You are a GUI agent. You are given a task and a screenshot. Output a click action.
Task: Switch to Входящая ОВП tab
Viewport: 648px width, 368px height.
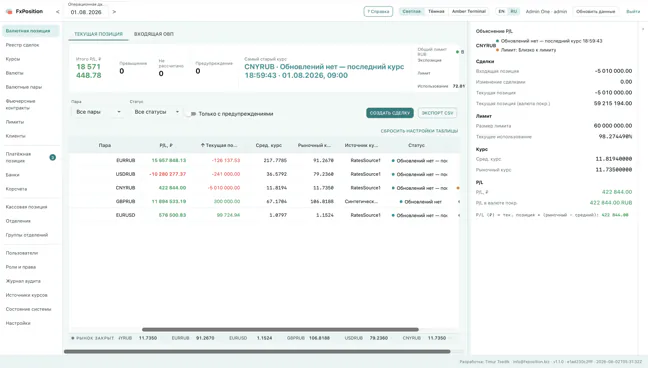153,34
